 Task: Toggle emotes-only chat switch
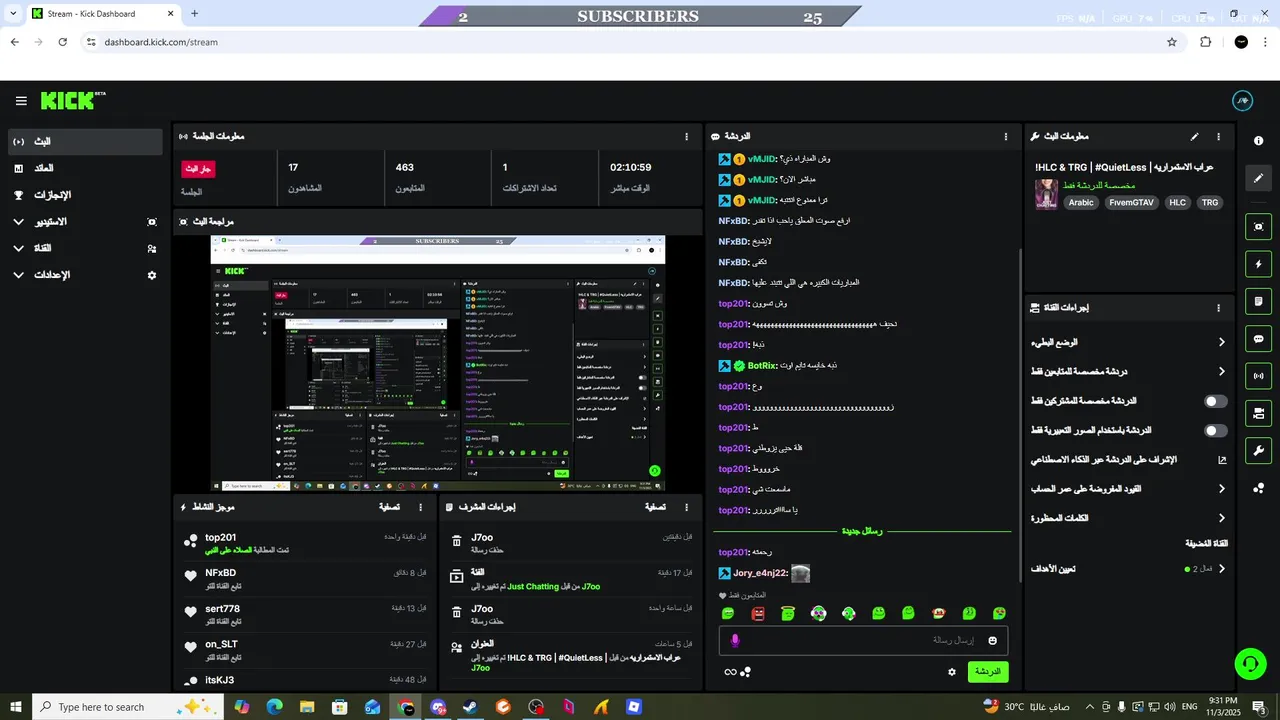(x=1216, y=430)
